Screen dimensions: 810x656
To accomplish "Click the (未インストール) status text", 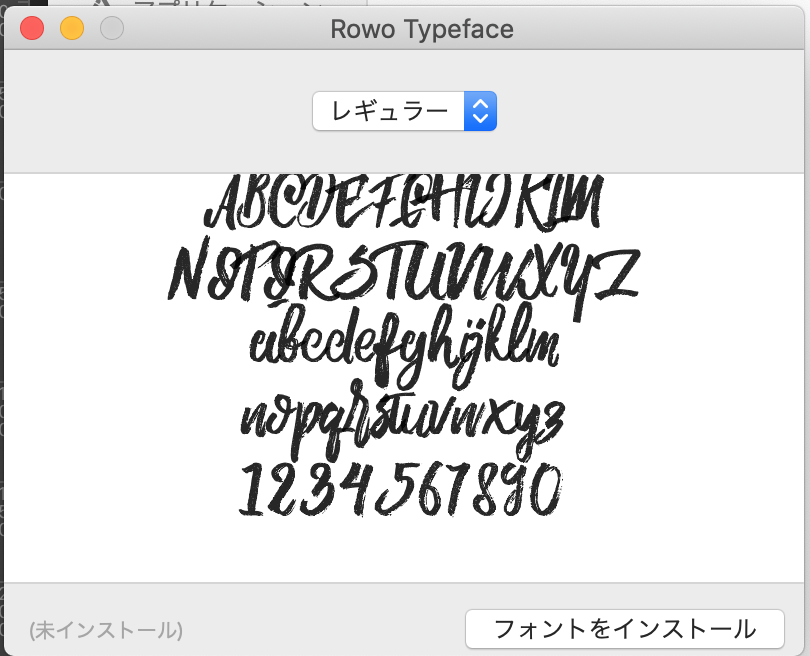I will click(x=106, y=630).
